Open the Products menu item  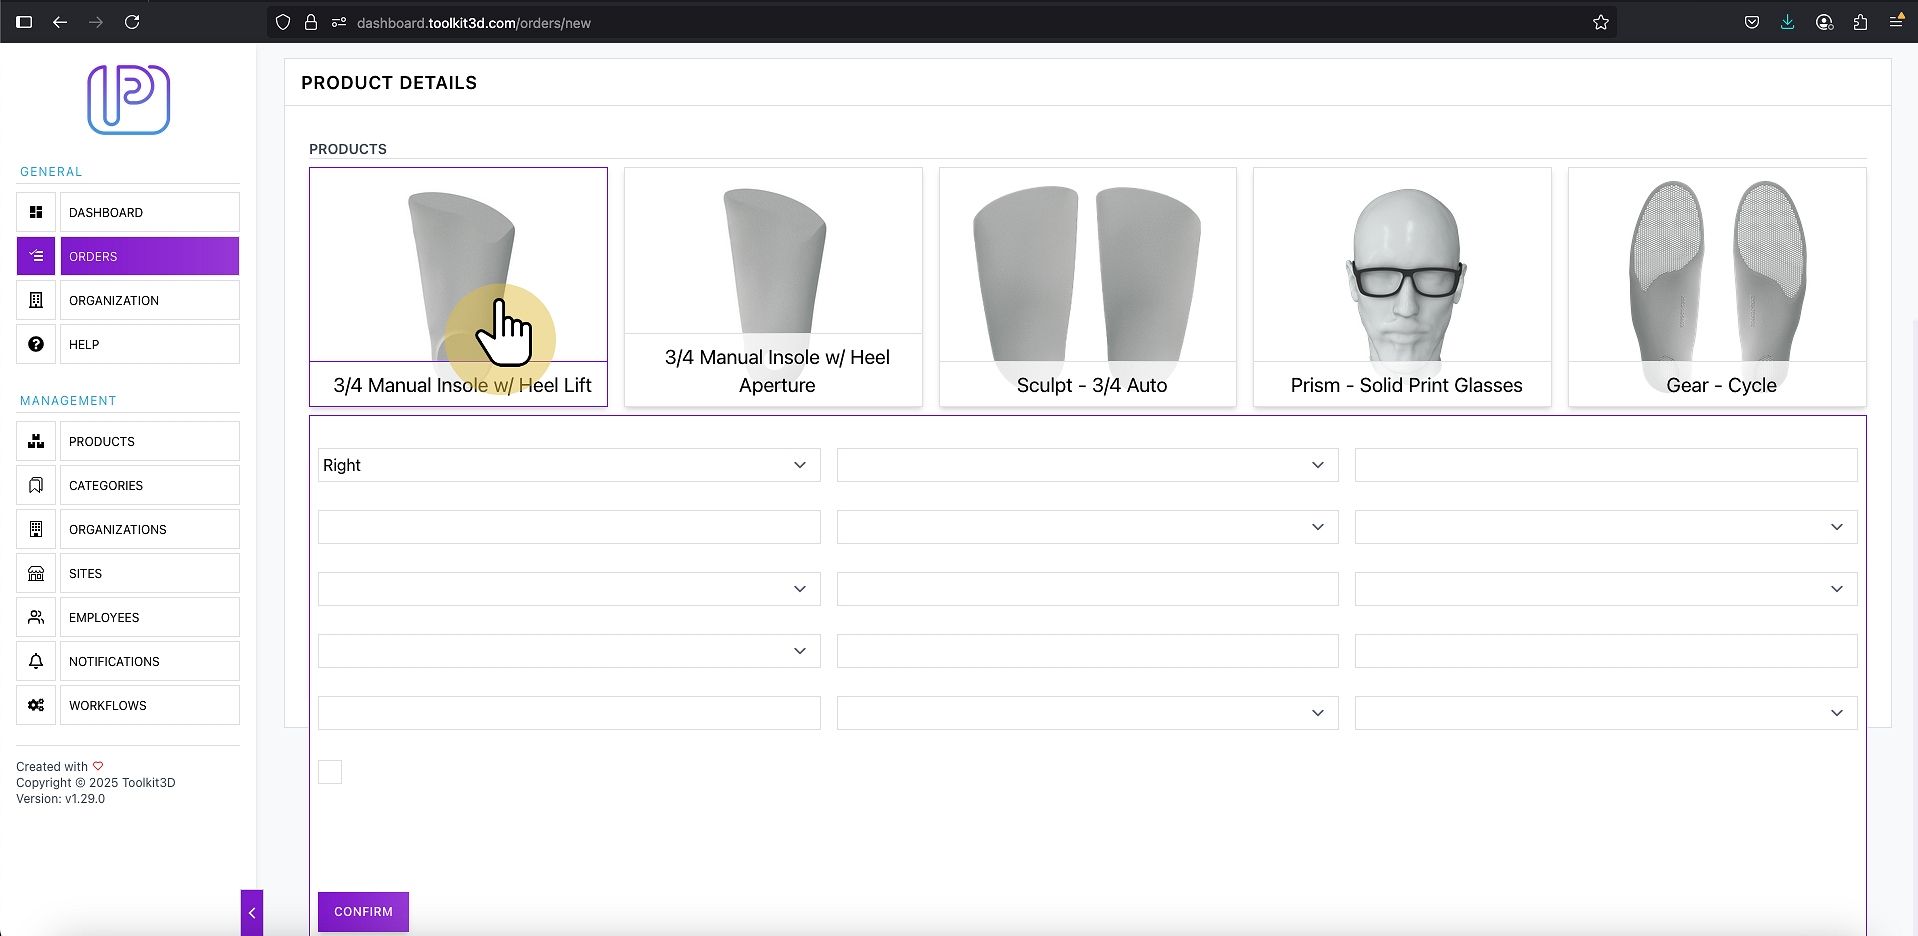[150, 441]
